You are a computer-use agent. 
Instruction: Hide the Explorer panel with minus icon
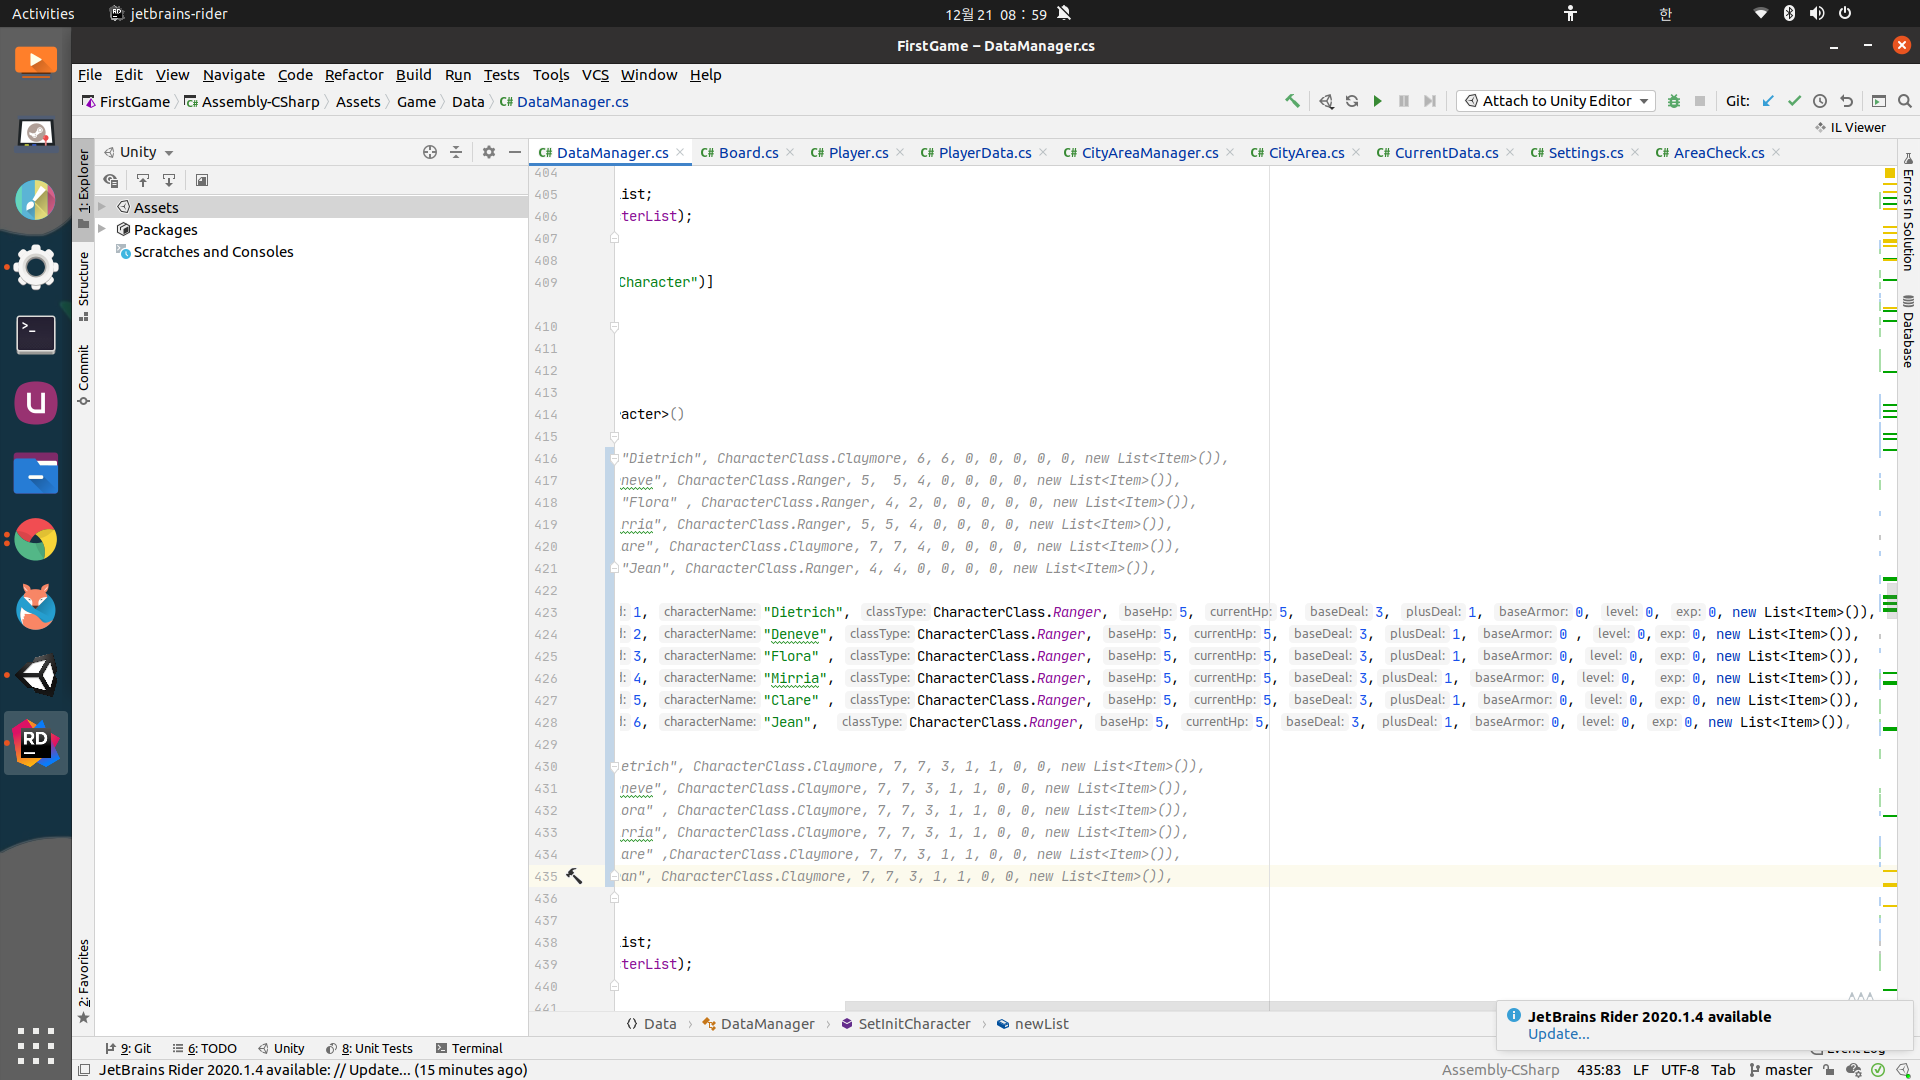pyautogui.click(x=515, y=152)
